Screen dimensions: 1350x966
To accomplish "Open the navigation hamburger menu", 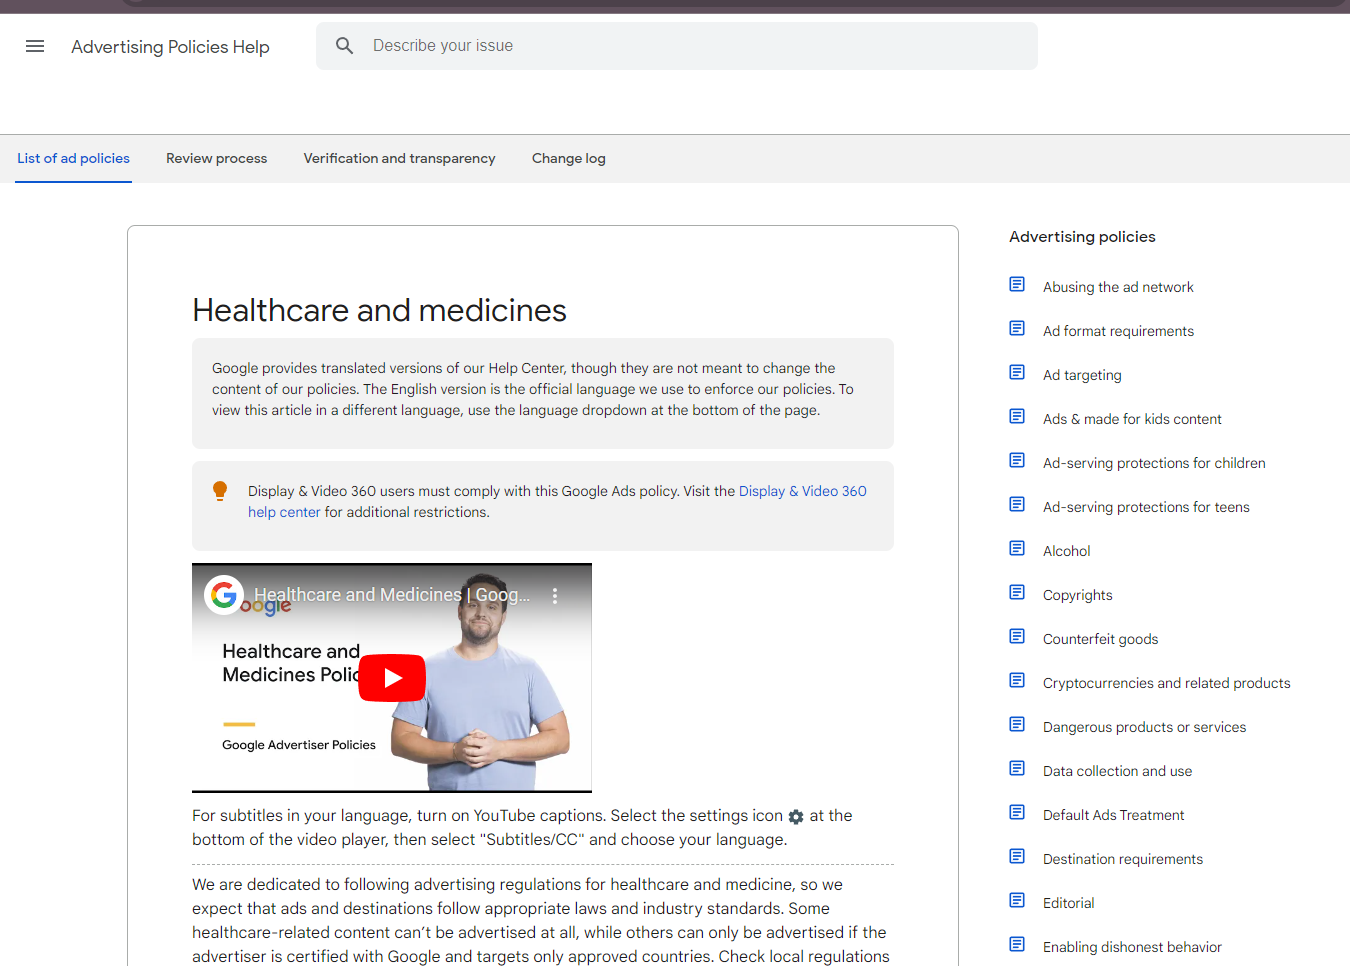I will tap(34, 46).
